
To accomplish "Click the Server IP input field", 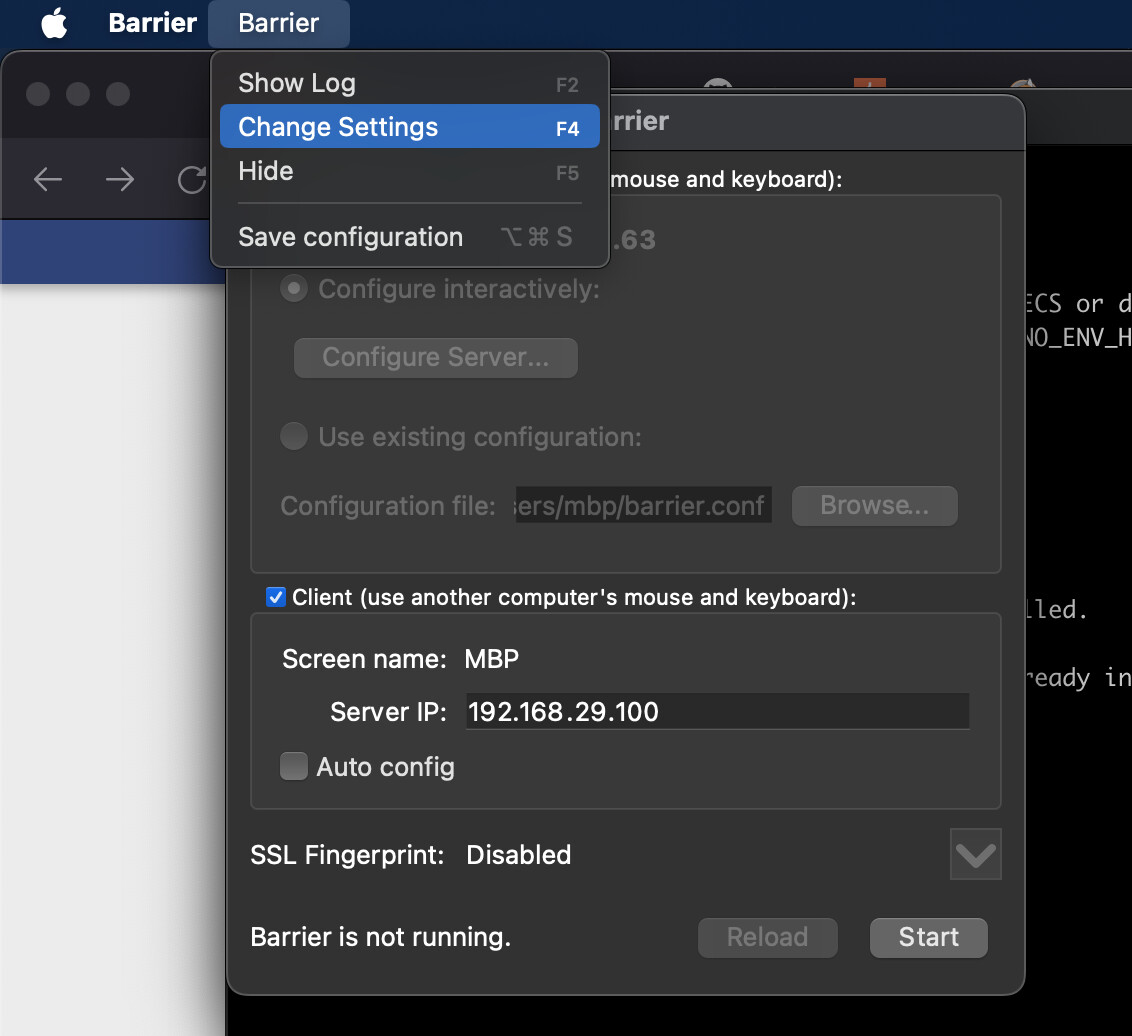I will pos(717,711).
